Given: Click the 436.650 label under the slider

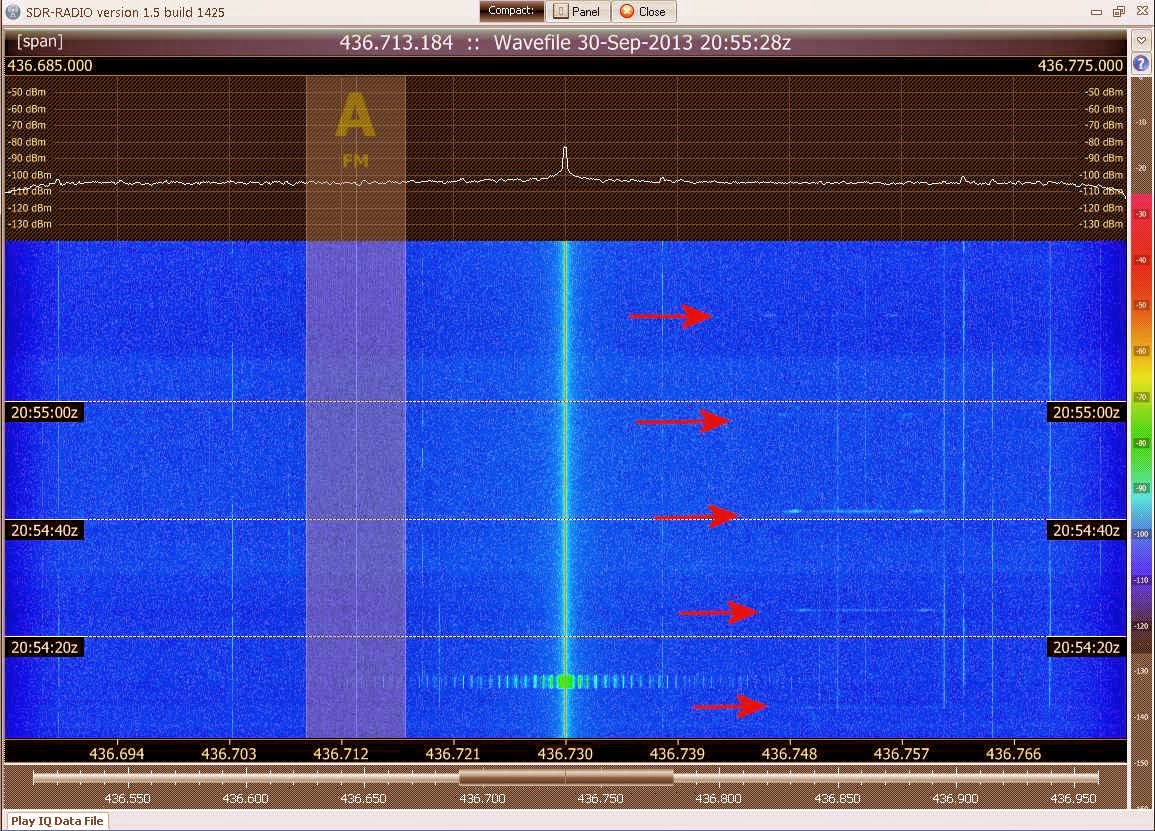Looking at the screenshot, I should 363,799.
